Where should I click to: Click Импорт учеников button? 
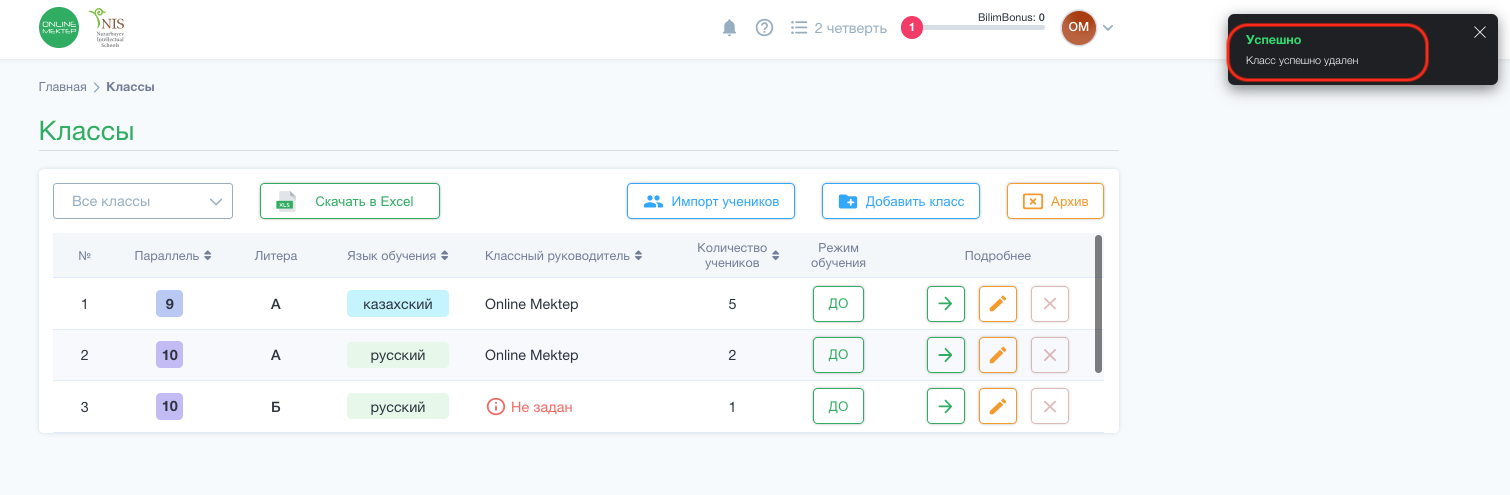point(711,201)
